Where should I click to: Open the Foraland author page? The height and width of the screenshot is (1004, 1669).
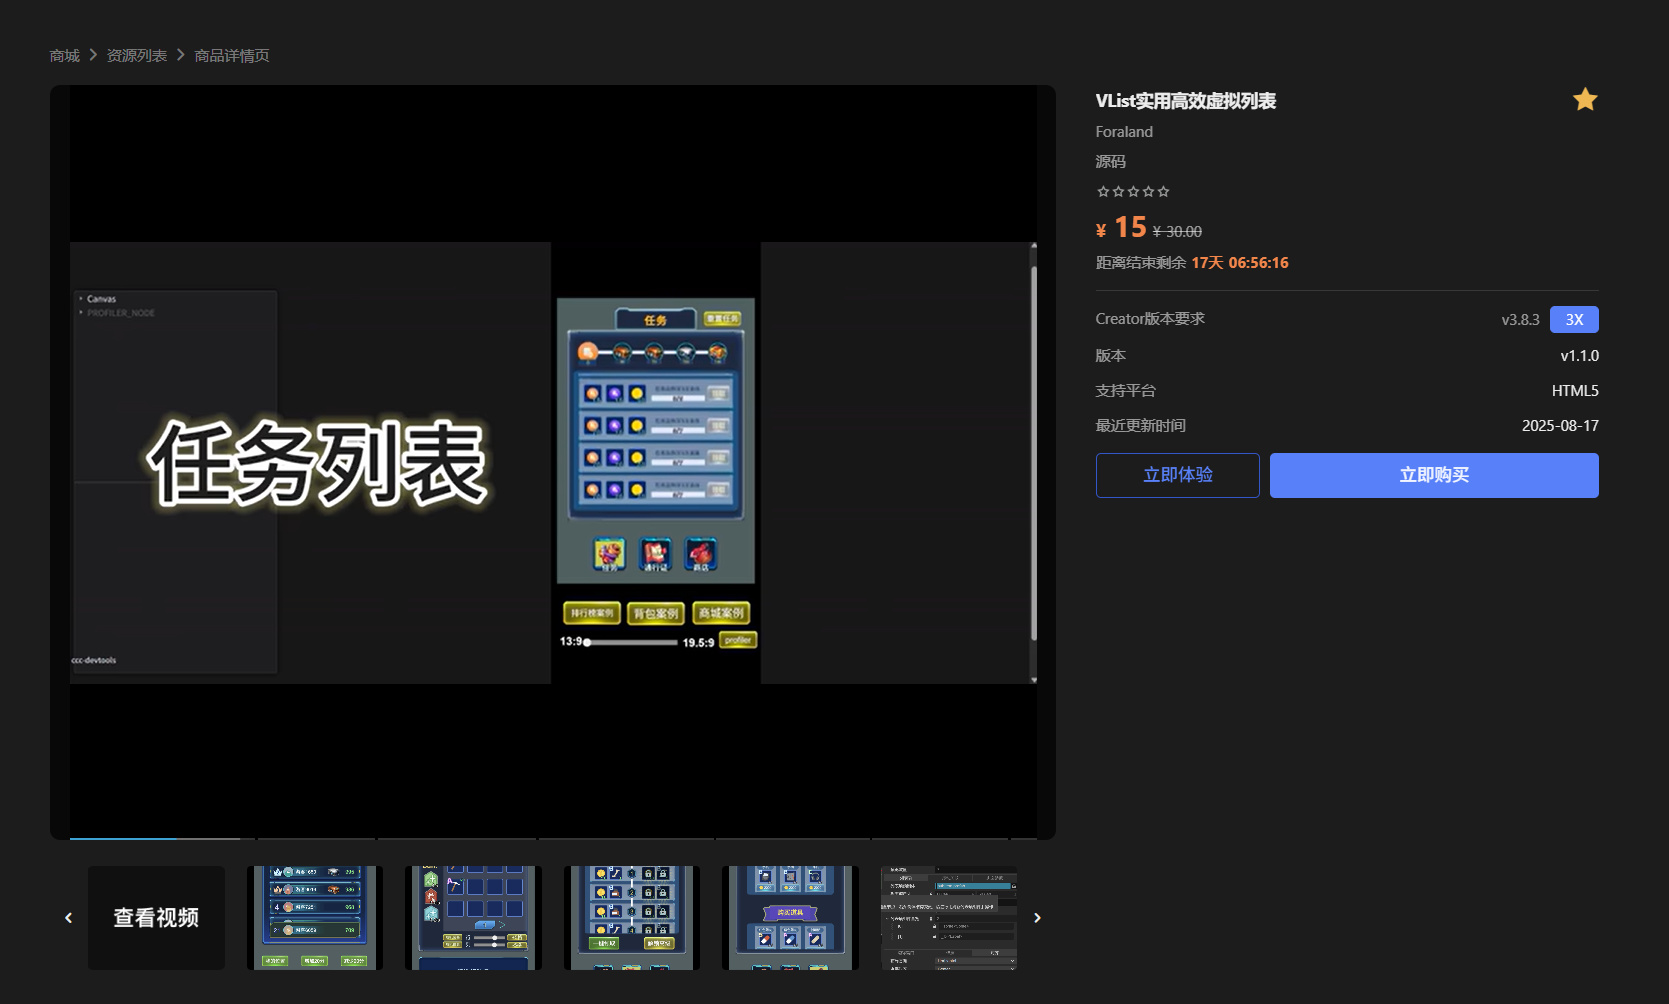point(1124,132)
